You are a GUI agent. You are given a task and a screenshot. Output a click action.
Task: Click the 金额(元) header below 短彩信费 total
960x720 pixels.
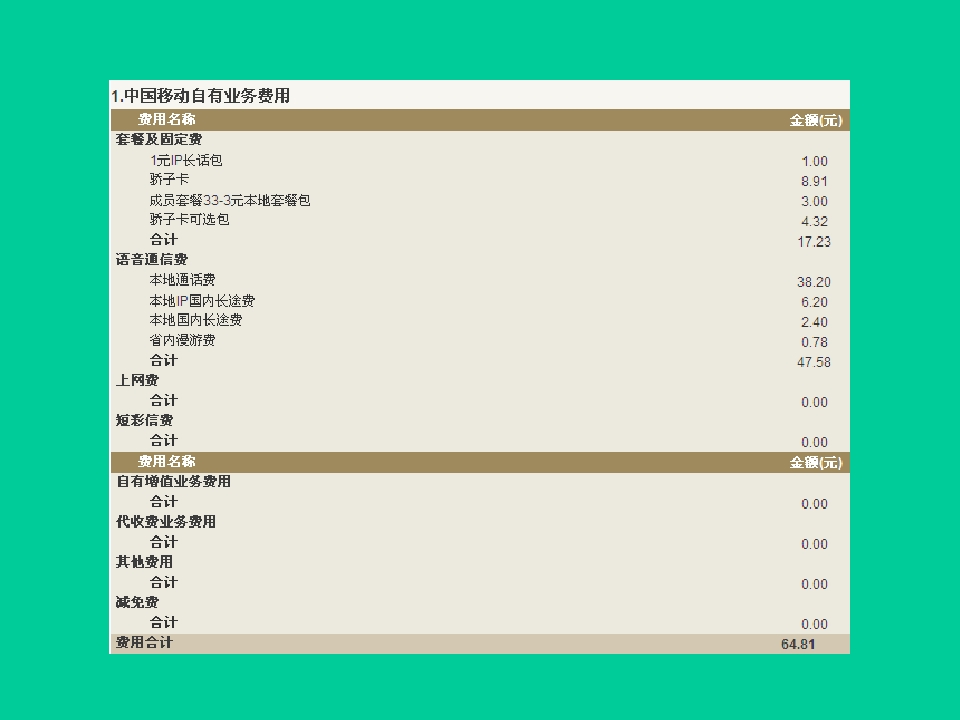click(x=816, y=462)
